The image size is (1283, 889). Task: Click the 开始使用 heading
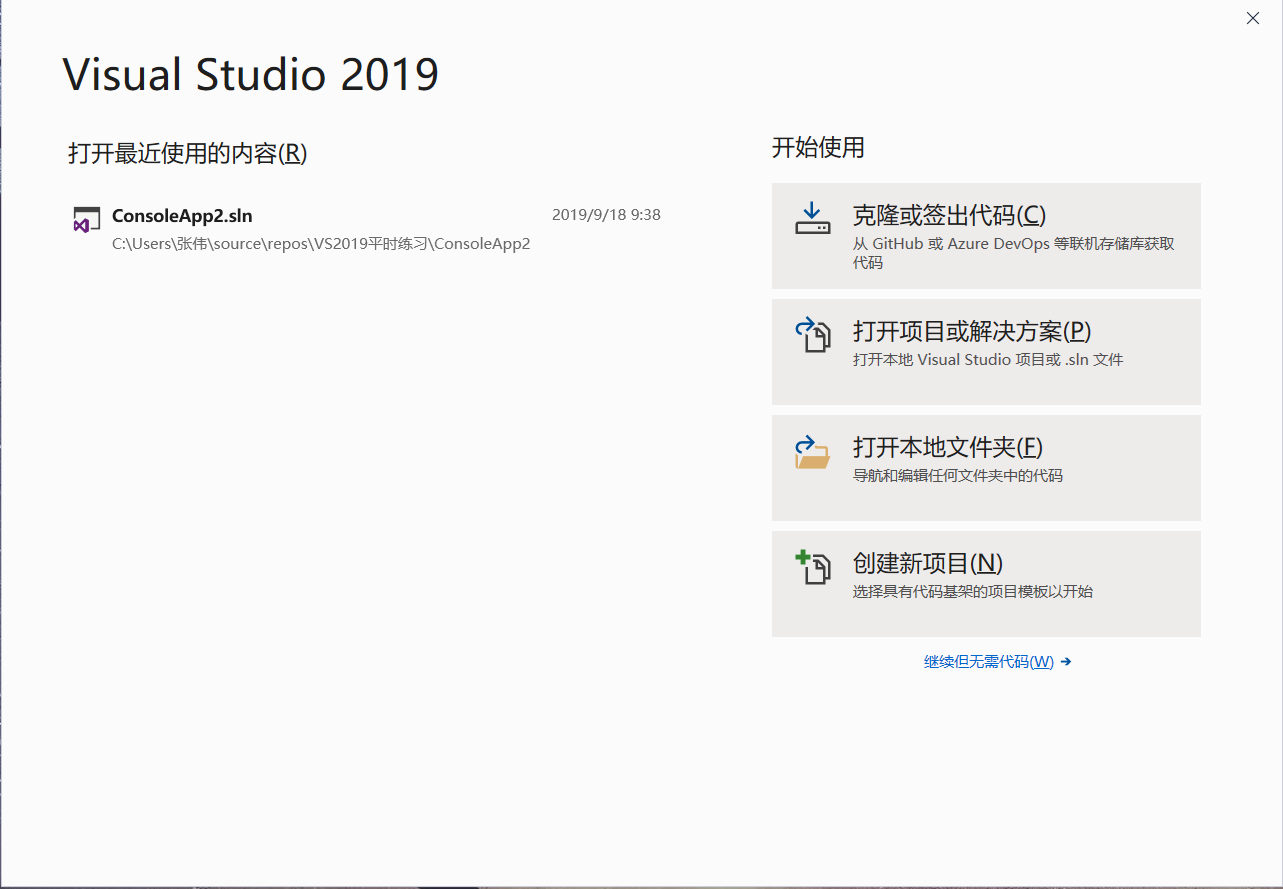818,148
